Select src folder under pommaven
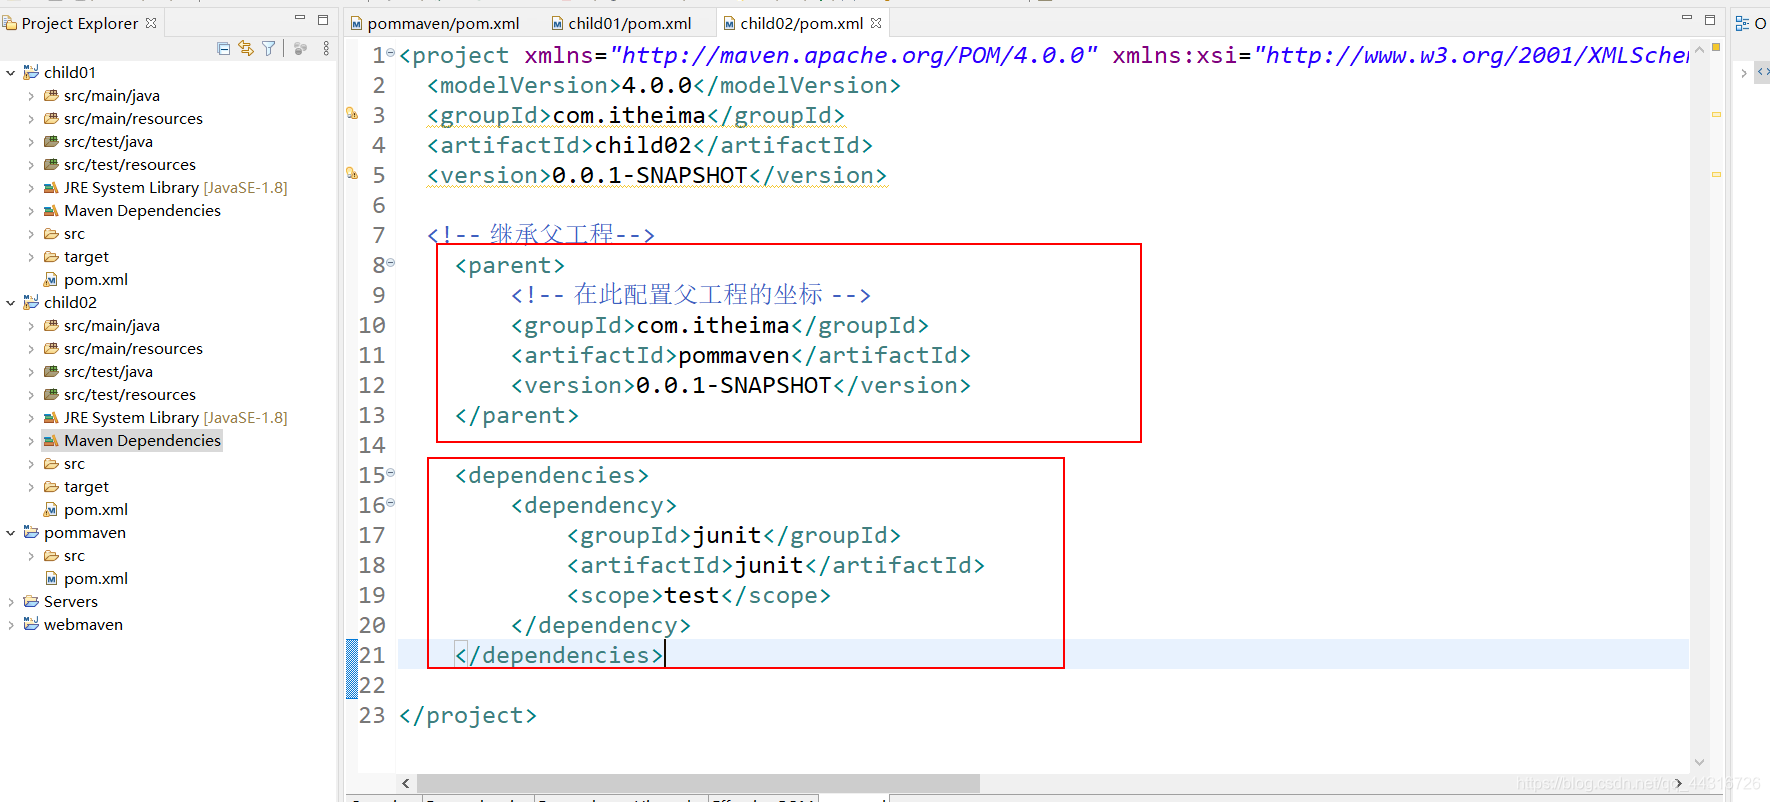The width and height of the screenshot is (1770, 802). [74, 555]
